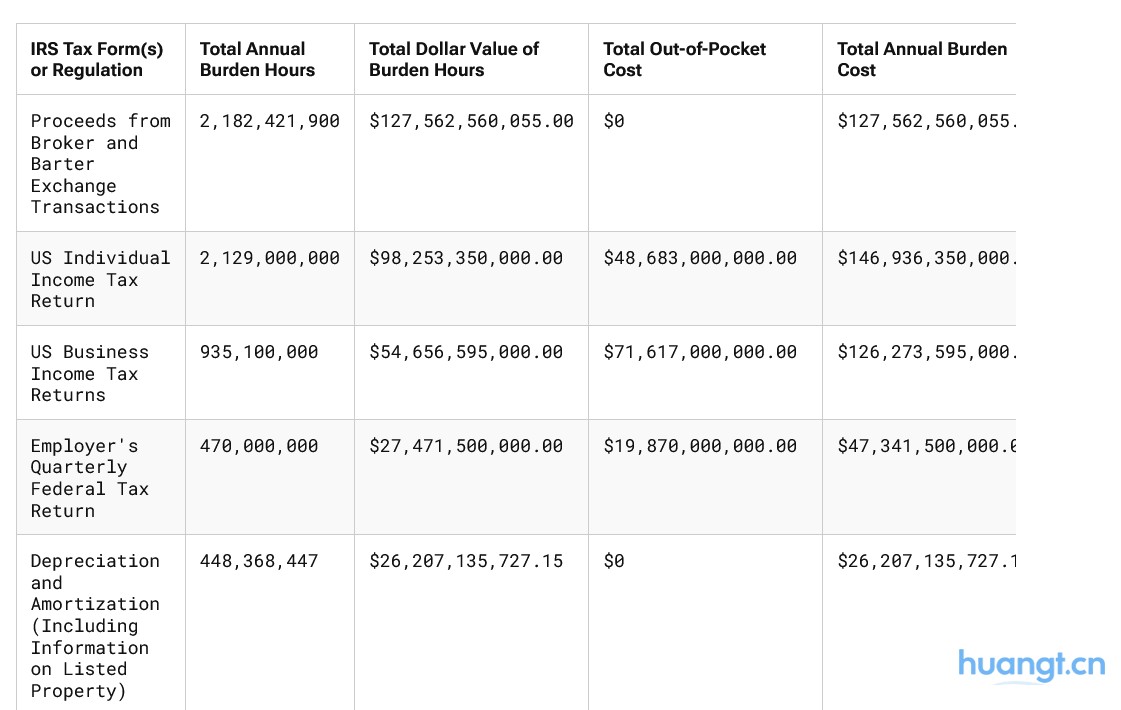
Task: Click the 'Total Annual Burden Cost' header
Action: coord(920,59)
